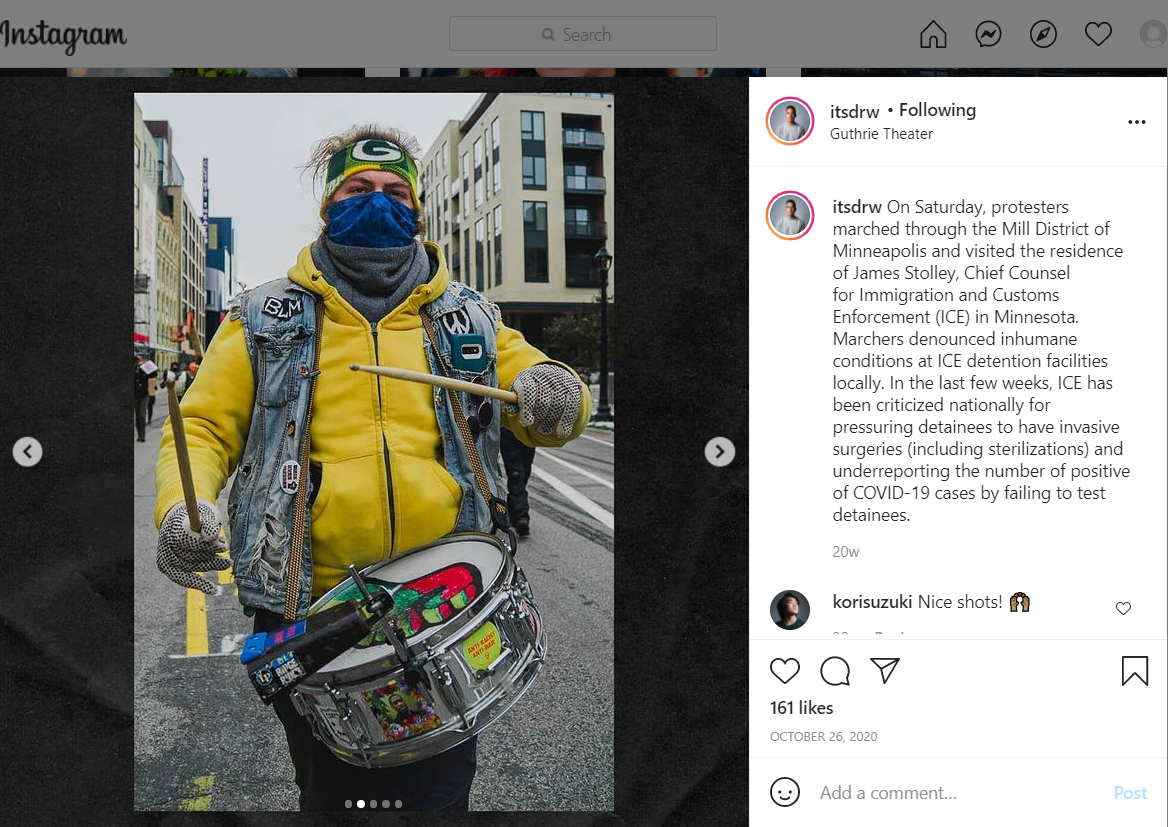Open the comment speech bubble icon
Viewport: 1168px width, 827px height.
point(835,671)
